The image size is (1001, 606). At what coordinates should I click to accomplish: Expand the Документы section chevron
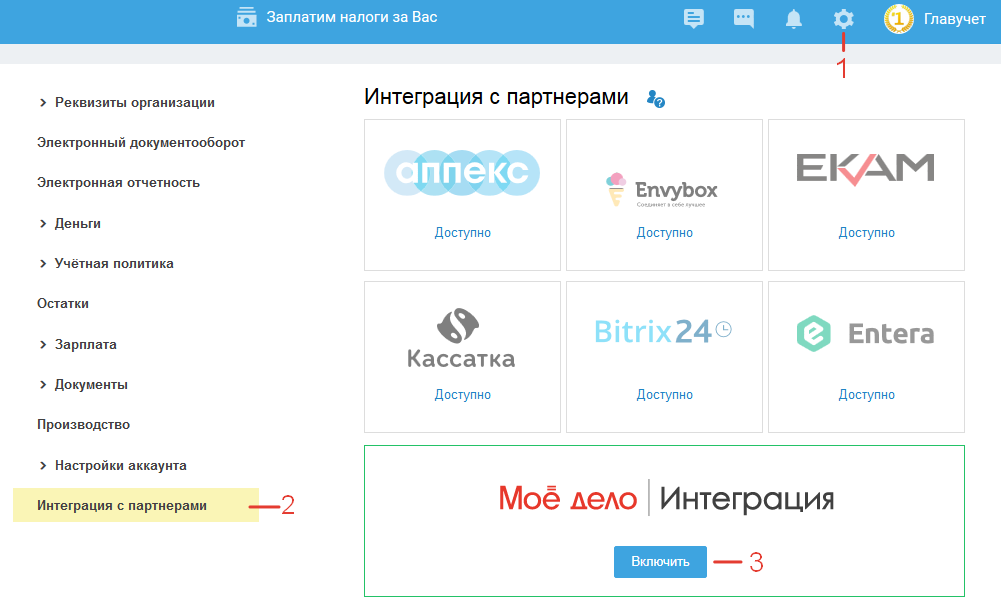coord(43,385)
